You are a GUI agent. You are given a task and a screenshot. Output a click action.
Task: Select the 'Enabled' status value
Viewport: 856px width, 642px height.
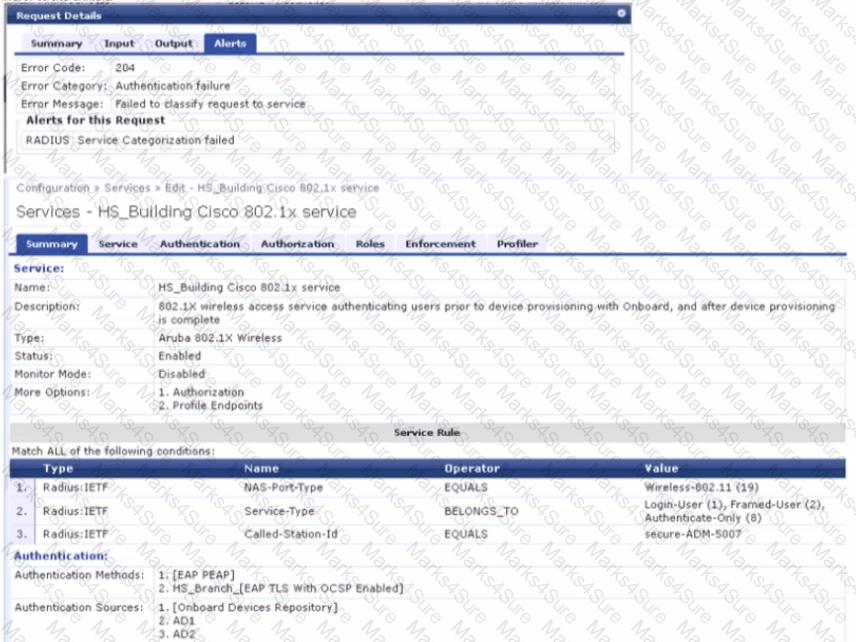click(x=180, y=356)
